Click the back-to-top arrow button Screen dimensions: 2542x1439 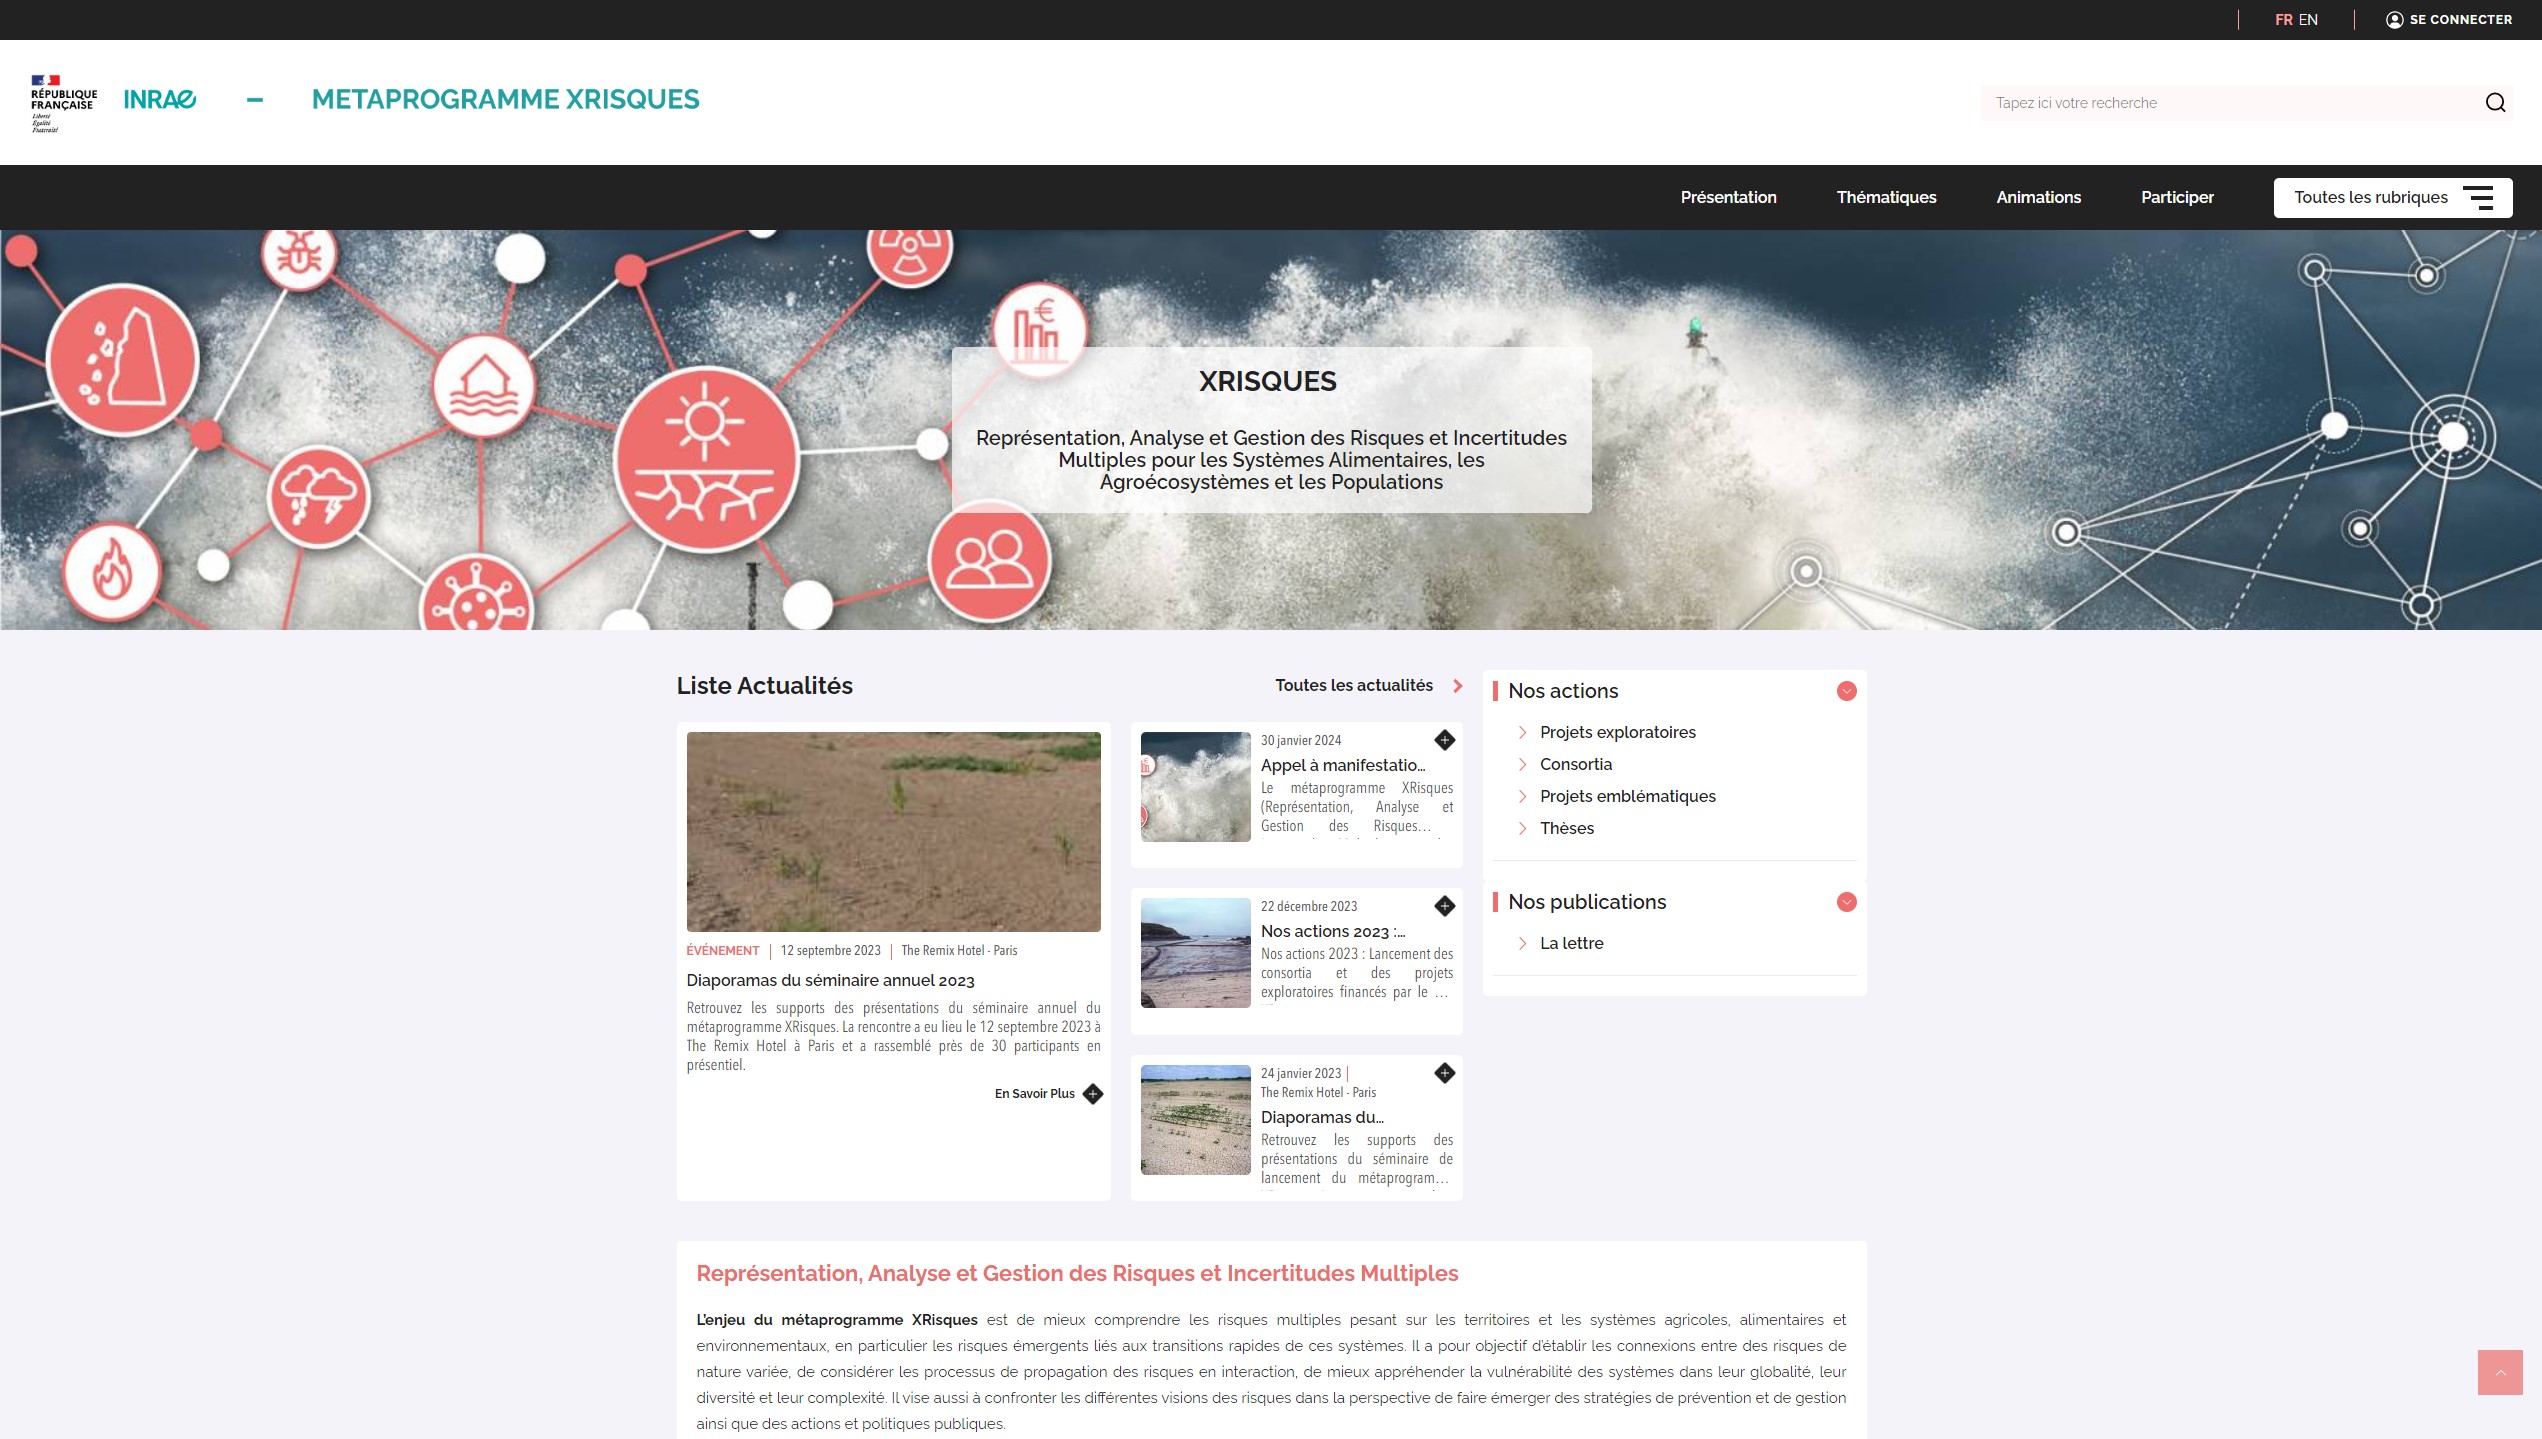click(x=2500, y=1372)
